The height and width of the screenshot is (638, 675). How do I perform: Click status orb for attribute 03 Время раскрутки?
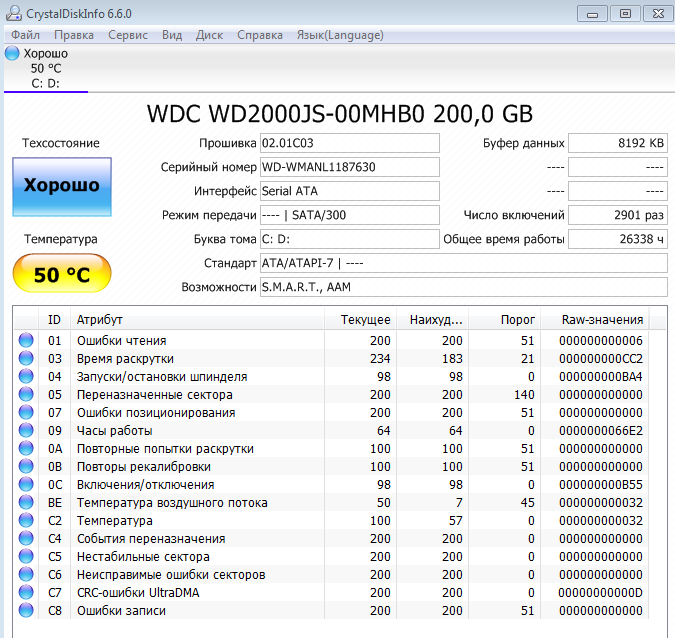coord(26,358)
